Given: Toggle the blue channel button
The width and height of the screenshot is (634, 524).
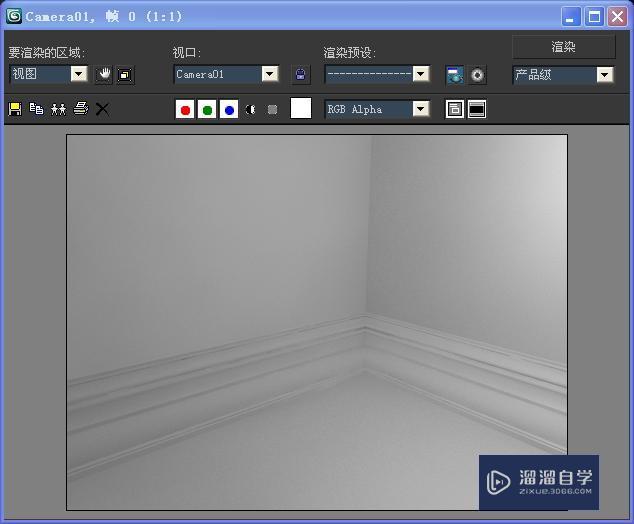Looking at the screenshot, I should click(x=229, y=110).
